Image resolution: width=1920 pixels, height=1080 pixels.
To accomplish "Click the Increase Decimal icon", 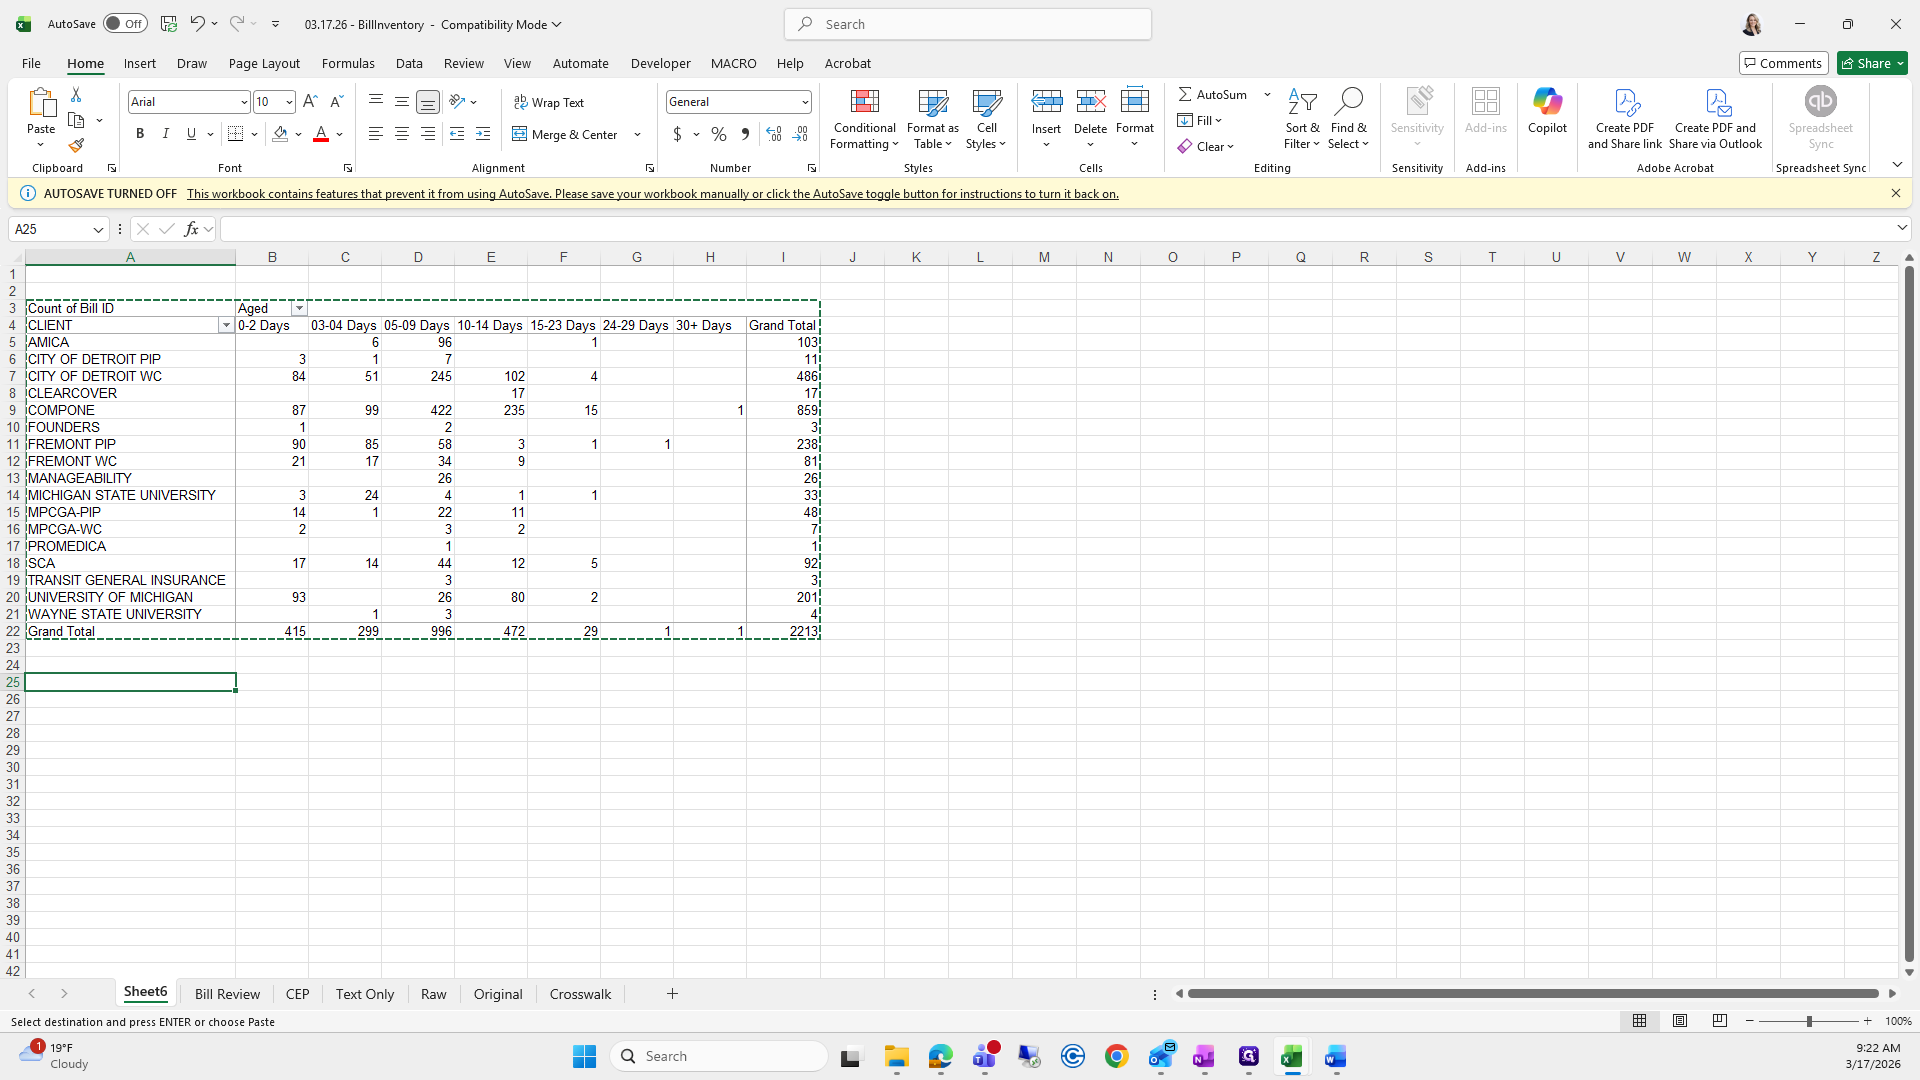I will tap(773, 134).
